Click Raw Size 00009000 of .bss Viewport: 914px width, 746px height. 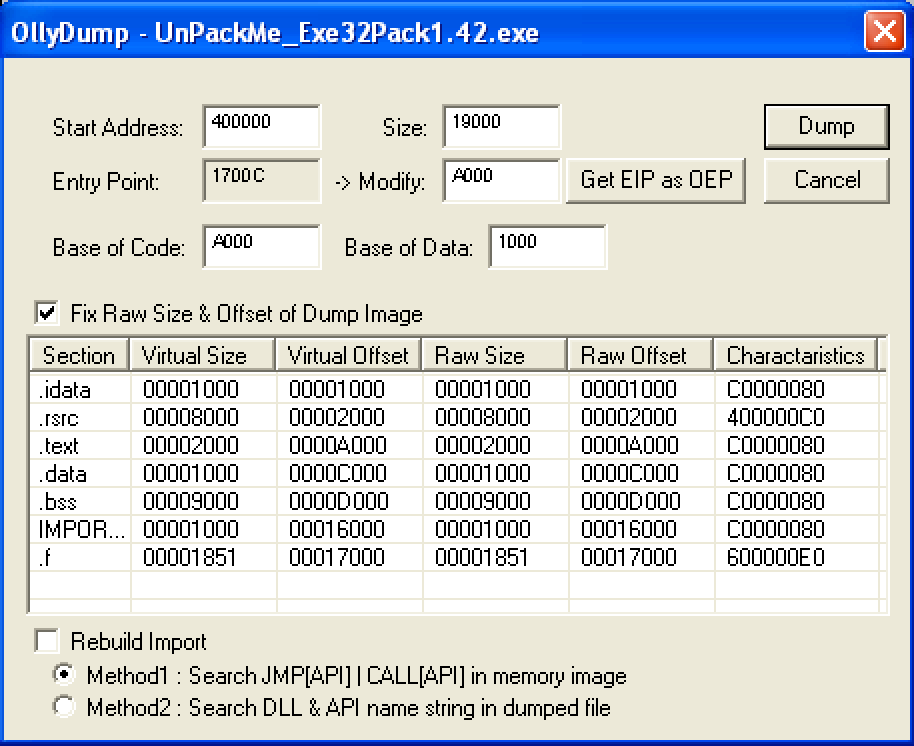(483, 501)
